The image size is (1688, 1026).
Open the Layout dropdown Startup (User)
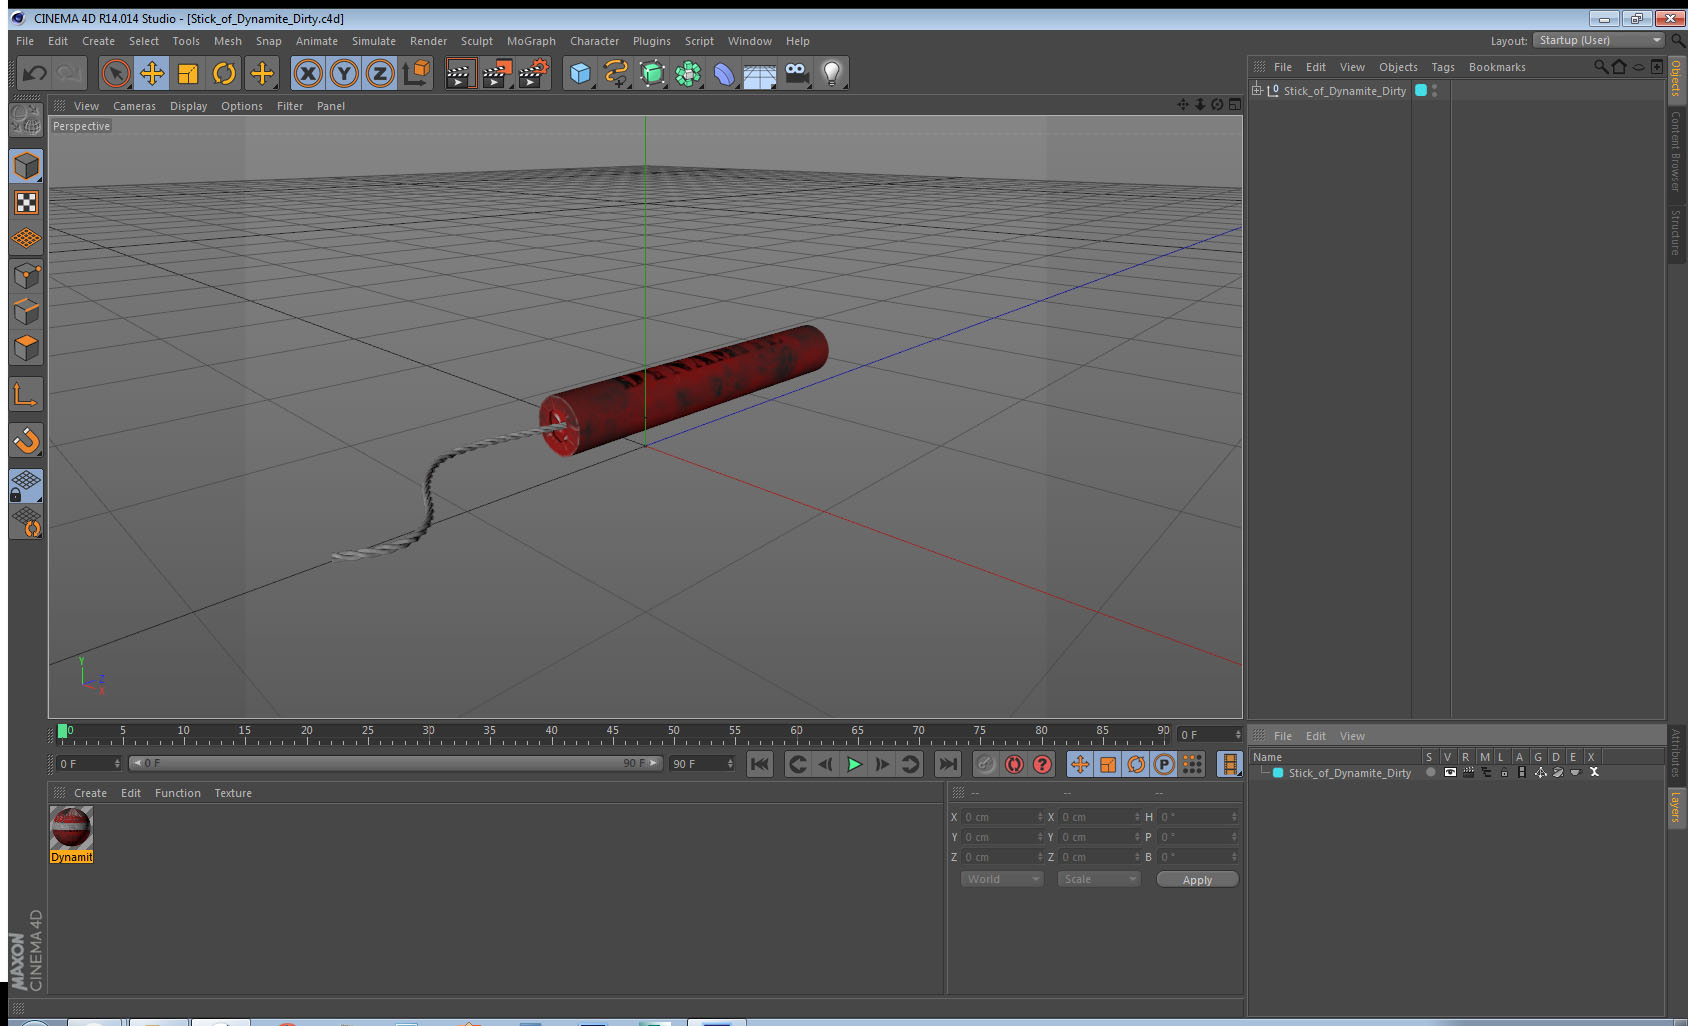pos(1597,40)
